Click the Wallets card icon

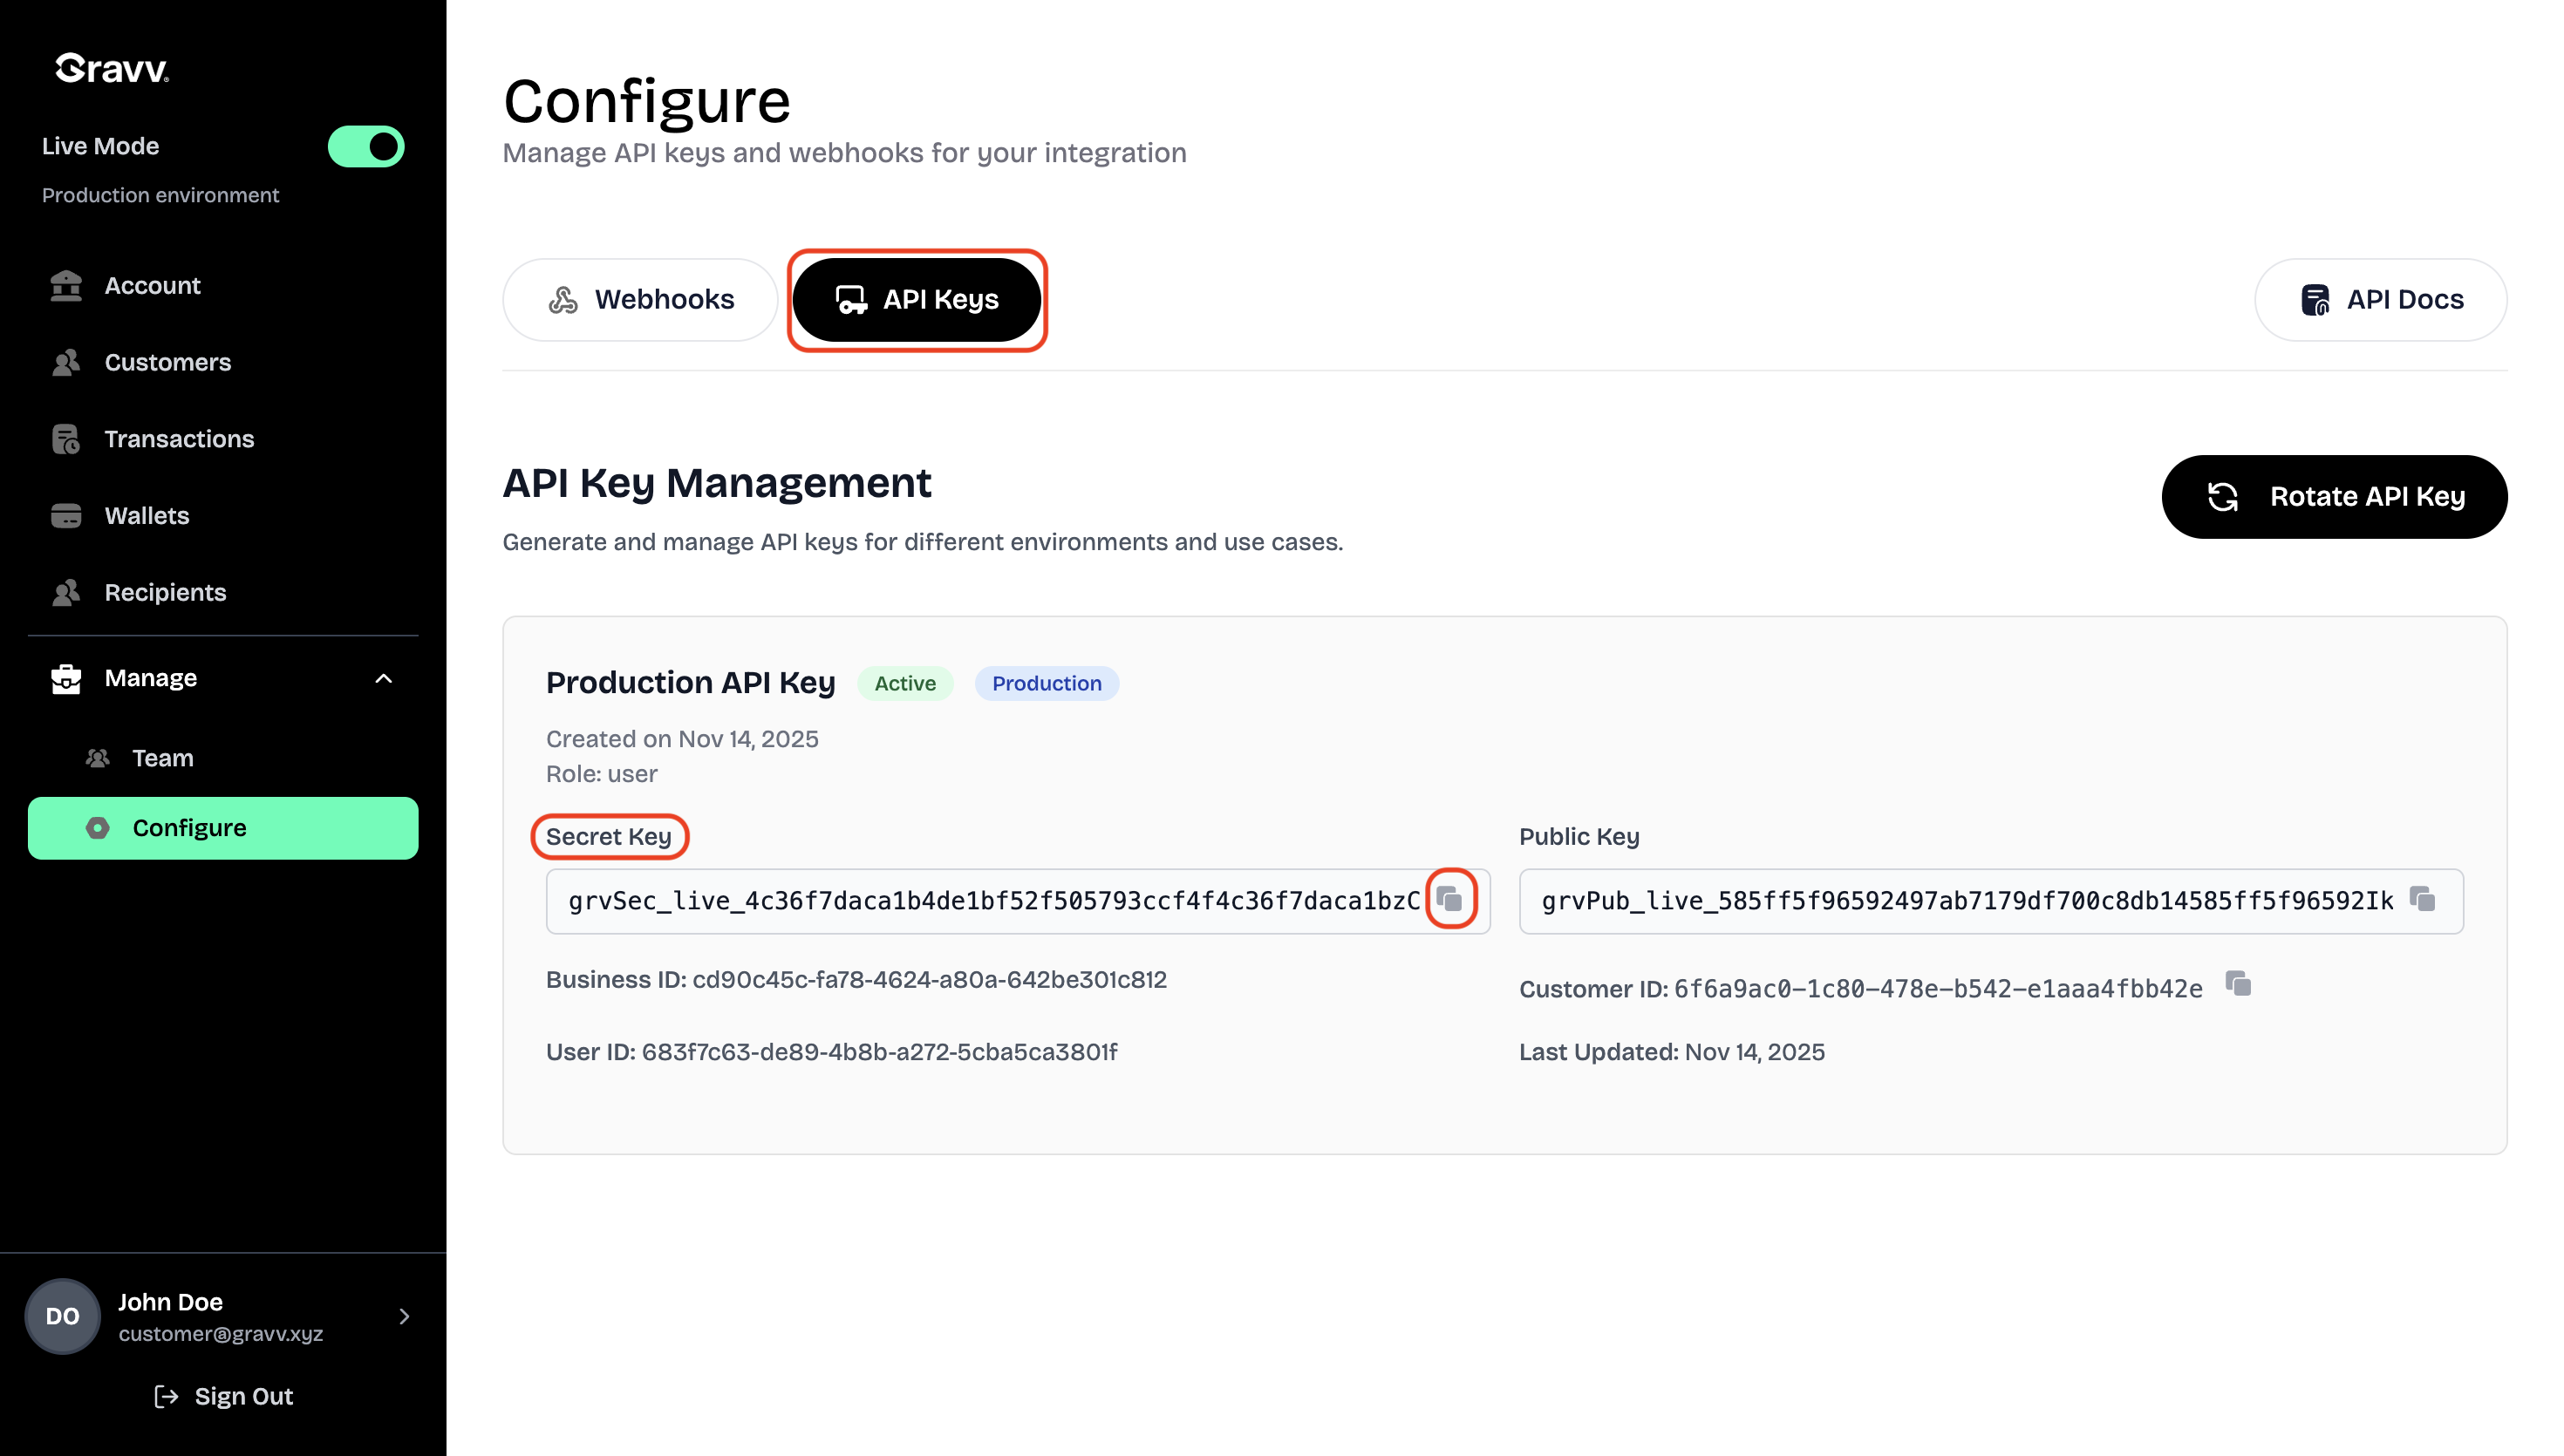coord(66,515)
